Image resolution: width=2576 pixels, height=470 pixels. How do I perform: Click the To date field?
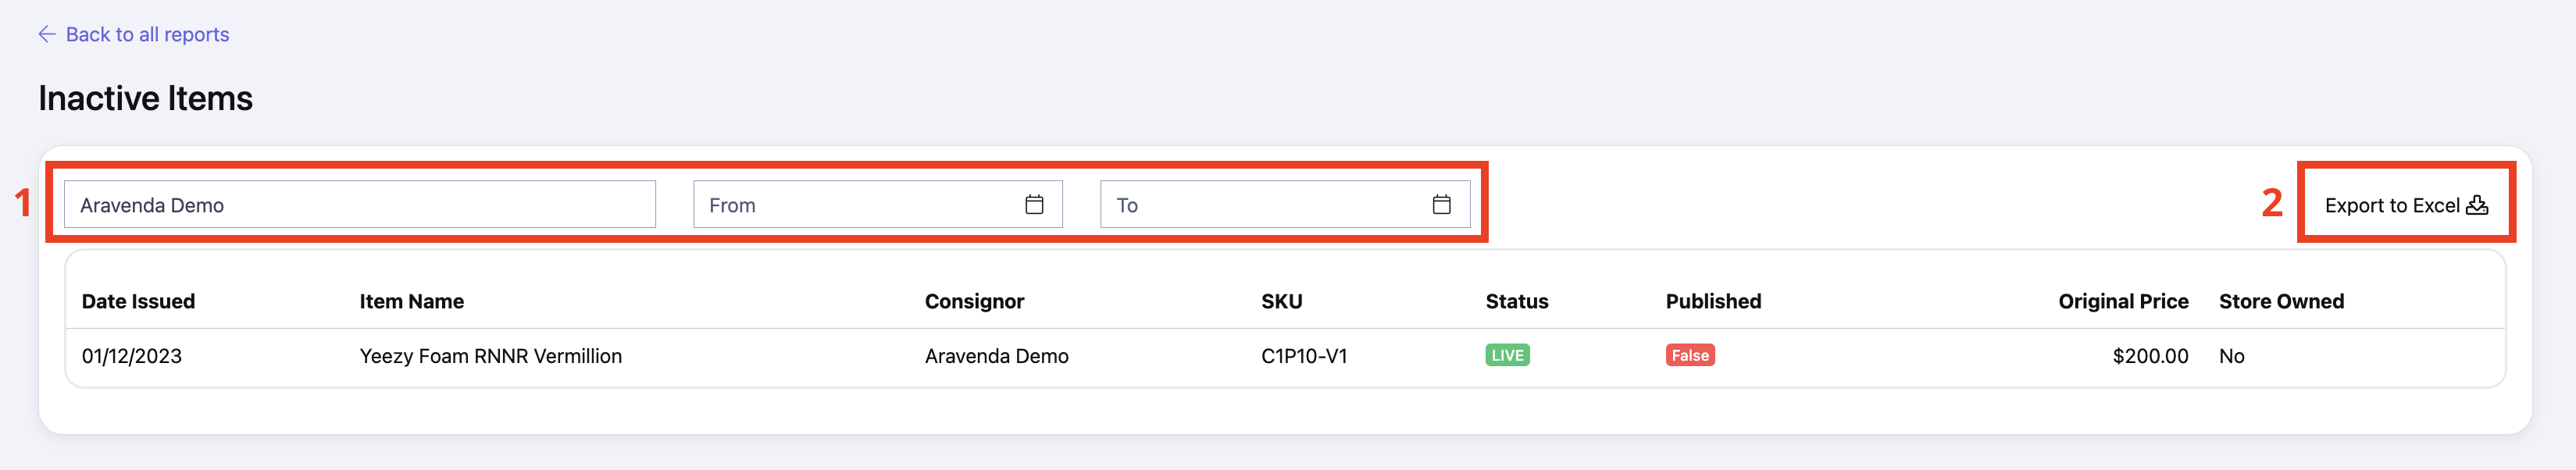pos(1285,204)
